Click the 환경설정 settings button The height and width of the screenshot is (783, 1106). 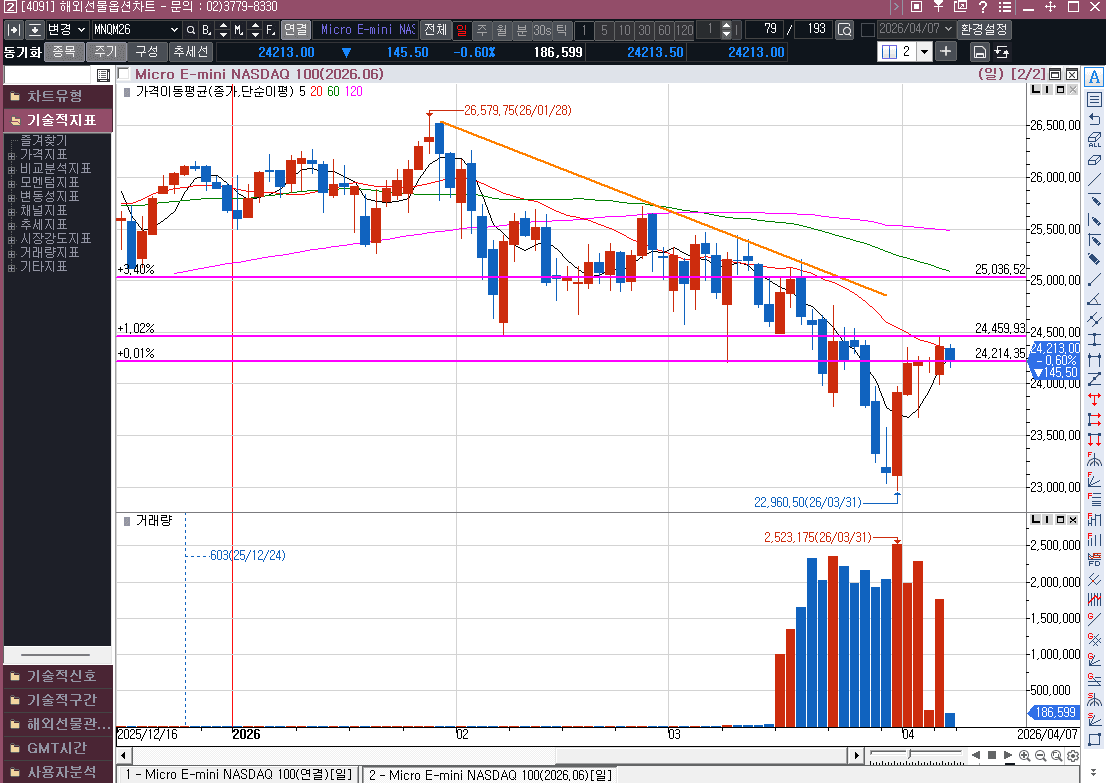click(984, 30)
